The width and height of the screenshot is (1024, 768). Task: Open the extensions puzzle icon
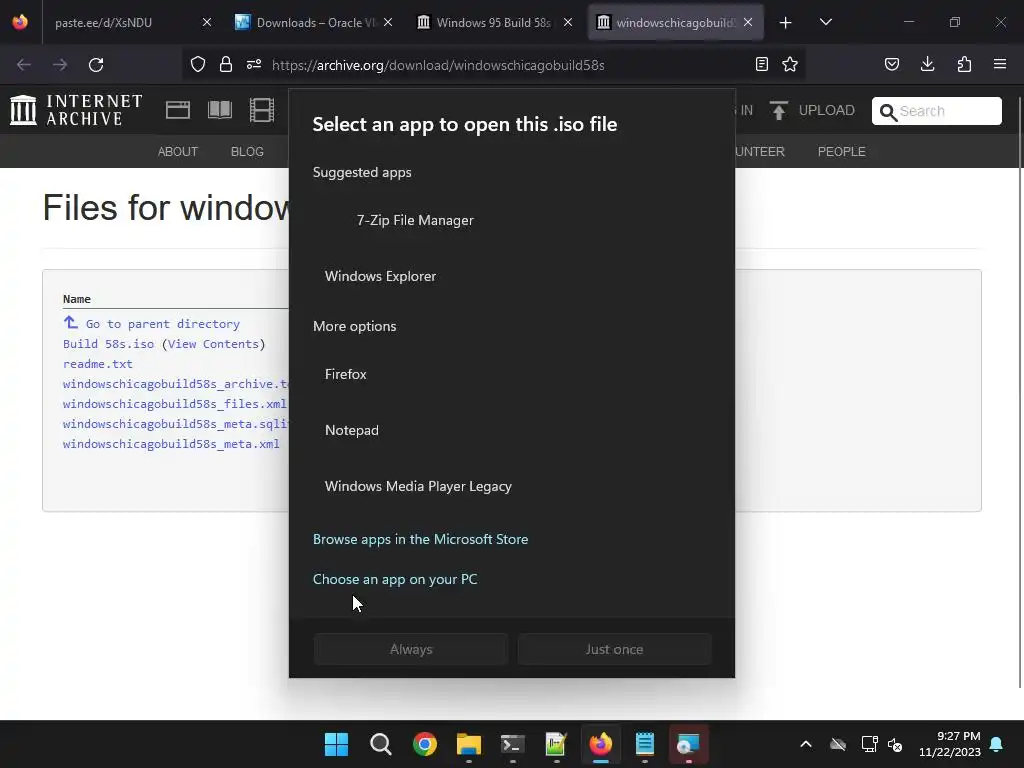point(964,65)
